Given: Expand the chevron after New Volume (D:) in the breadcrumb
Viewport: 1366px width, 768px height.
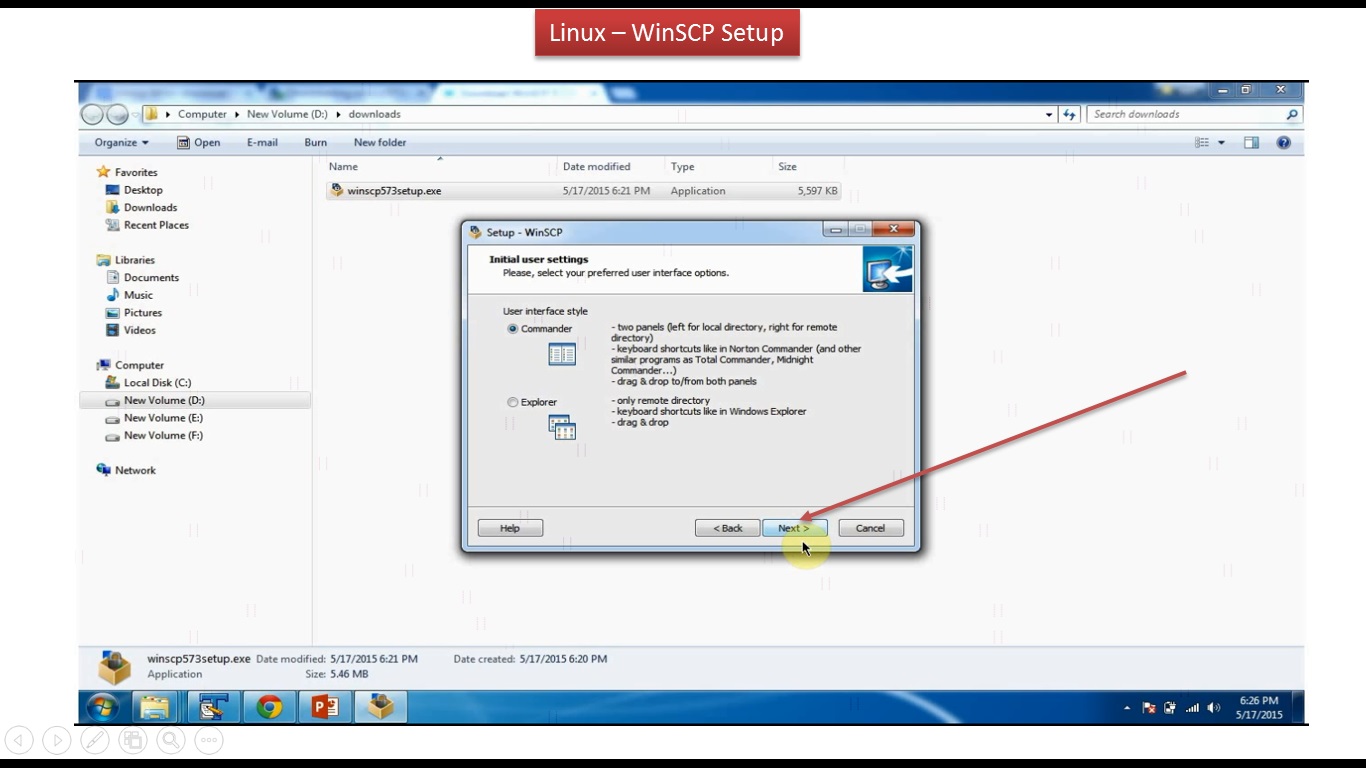Looking at the screenshot, I should (339, 114).
